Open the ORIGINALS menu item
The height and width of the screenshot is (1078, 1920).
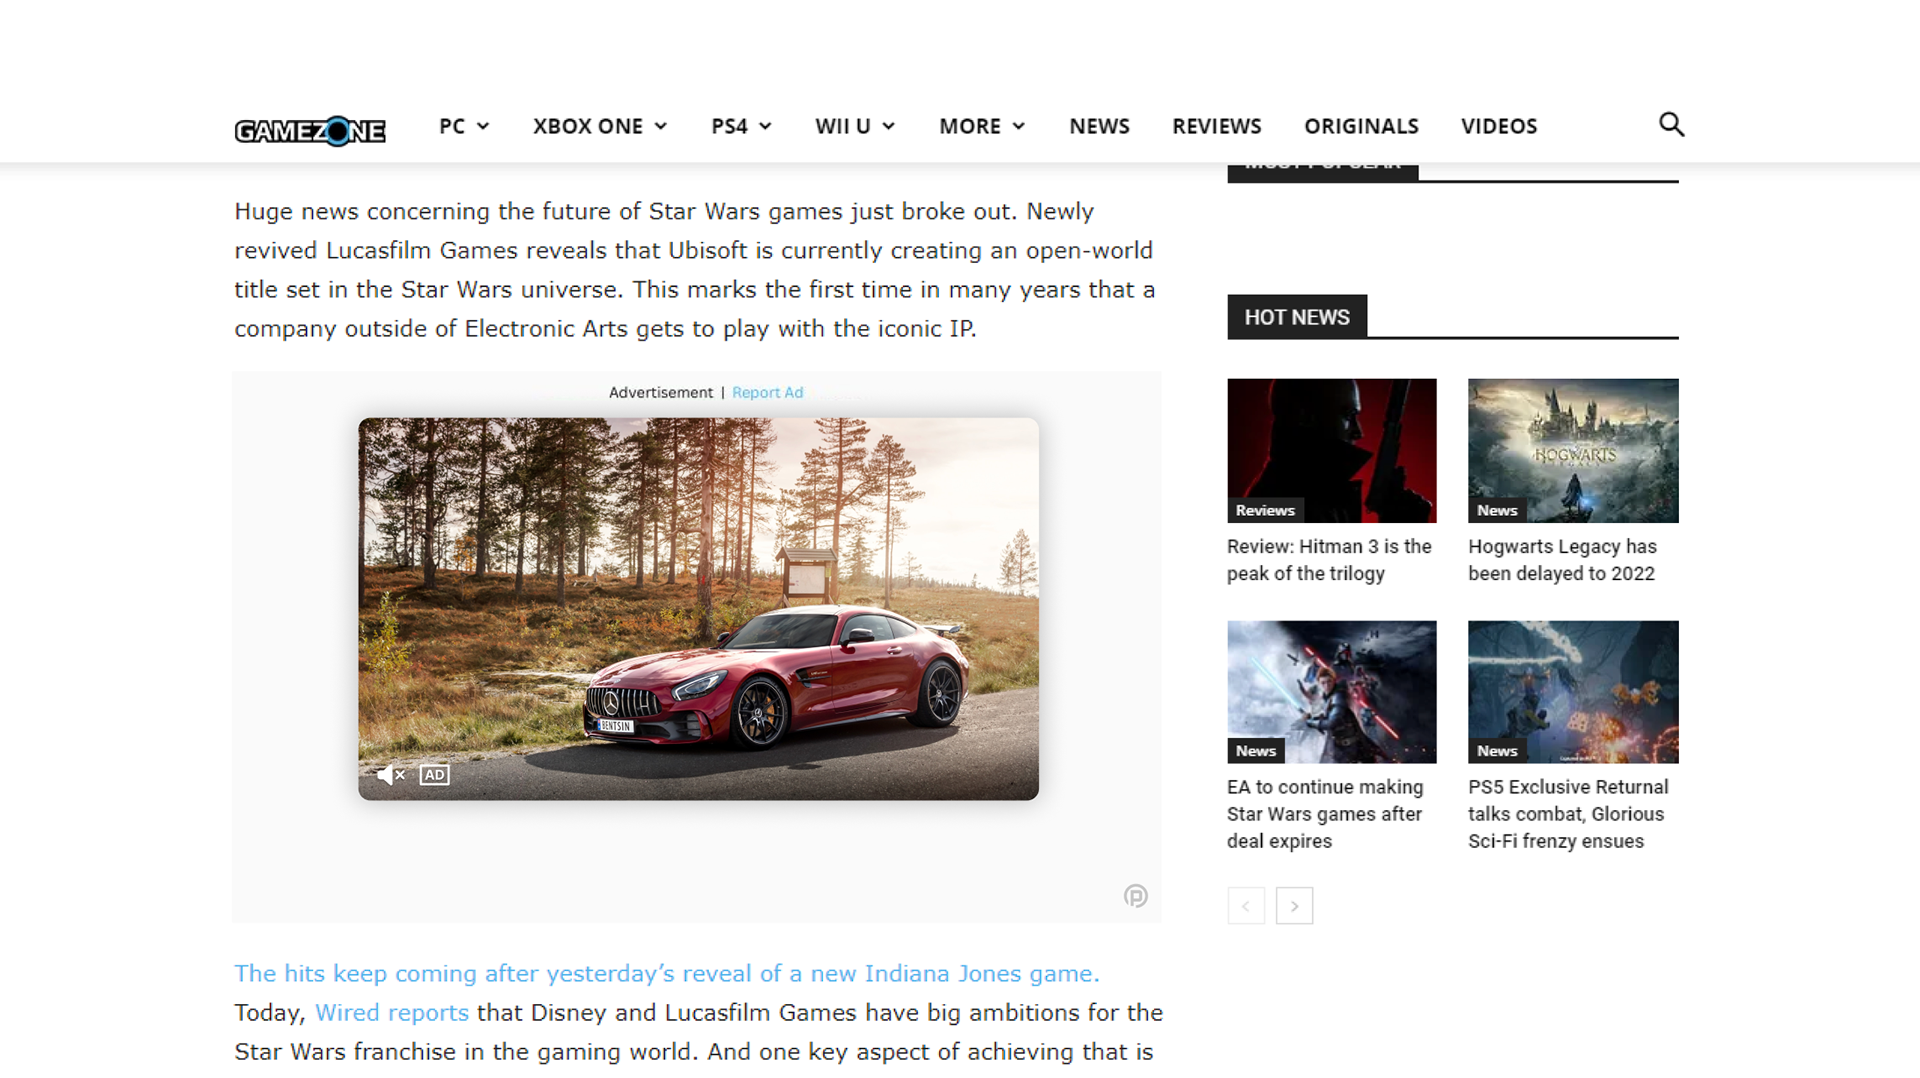pos(1361,127)
